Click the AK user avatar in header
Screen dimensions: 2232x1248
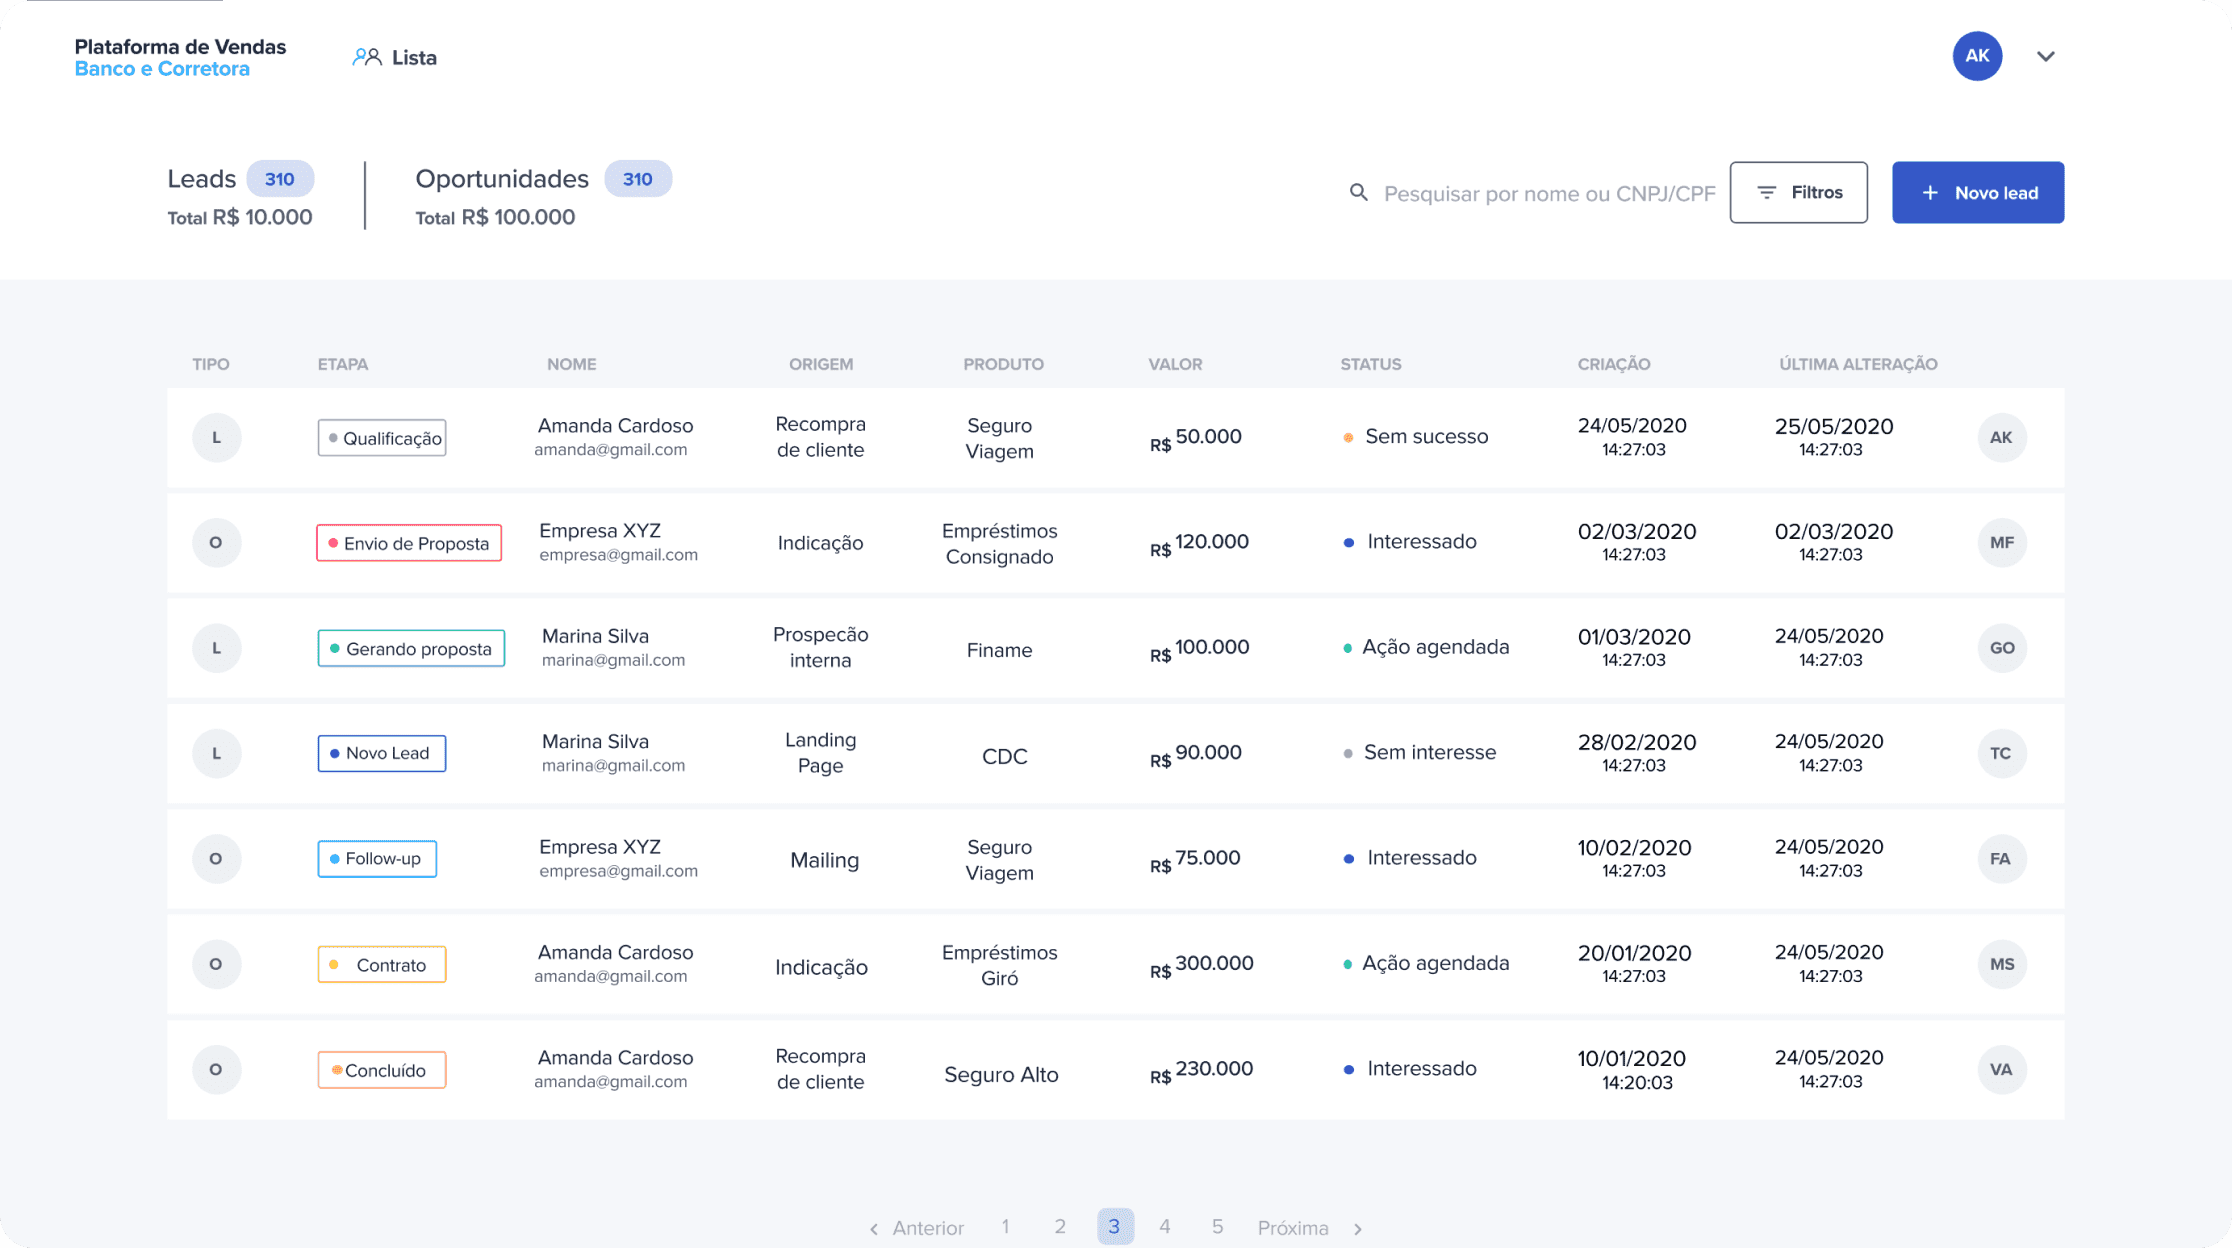point(1977,56)
